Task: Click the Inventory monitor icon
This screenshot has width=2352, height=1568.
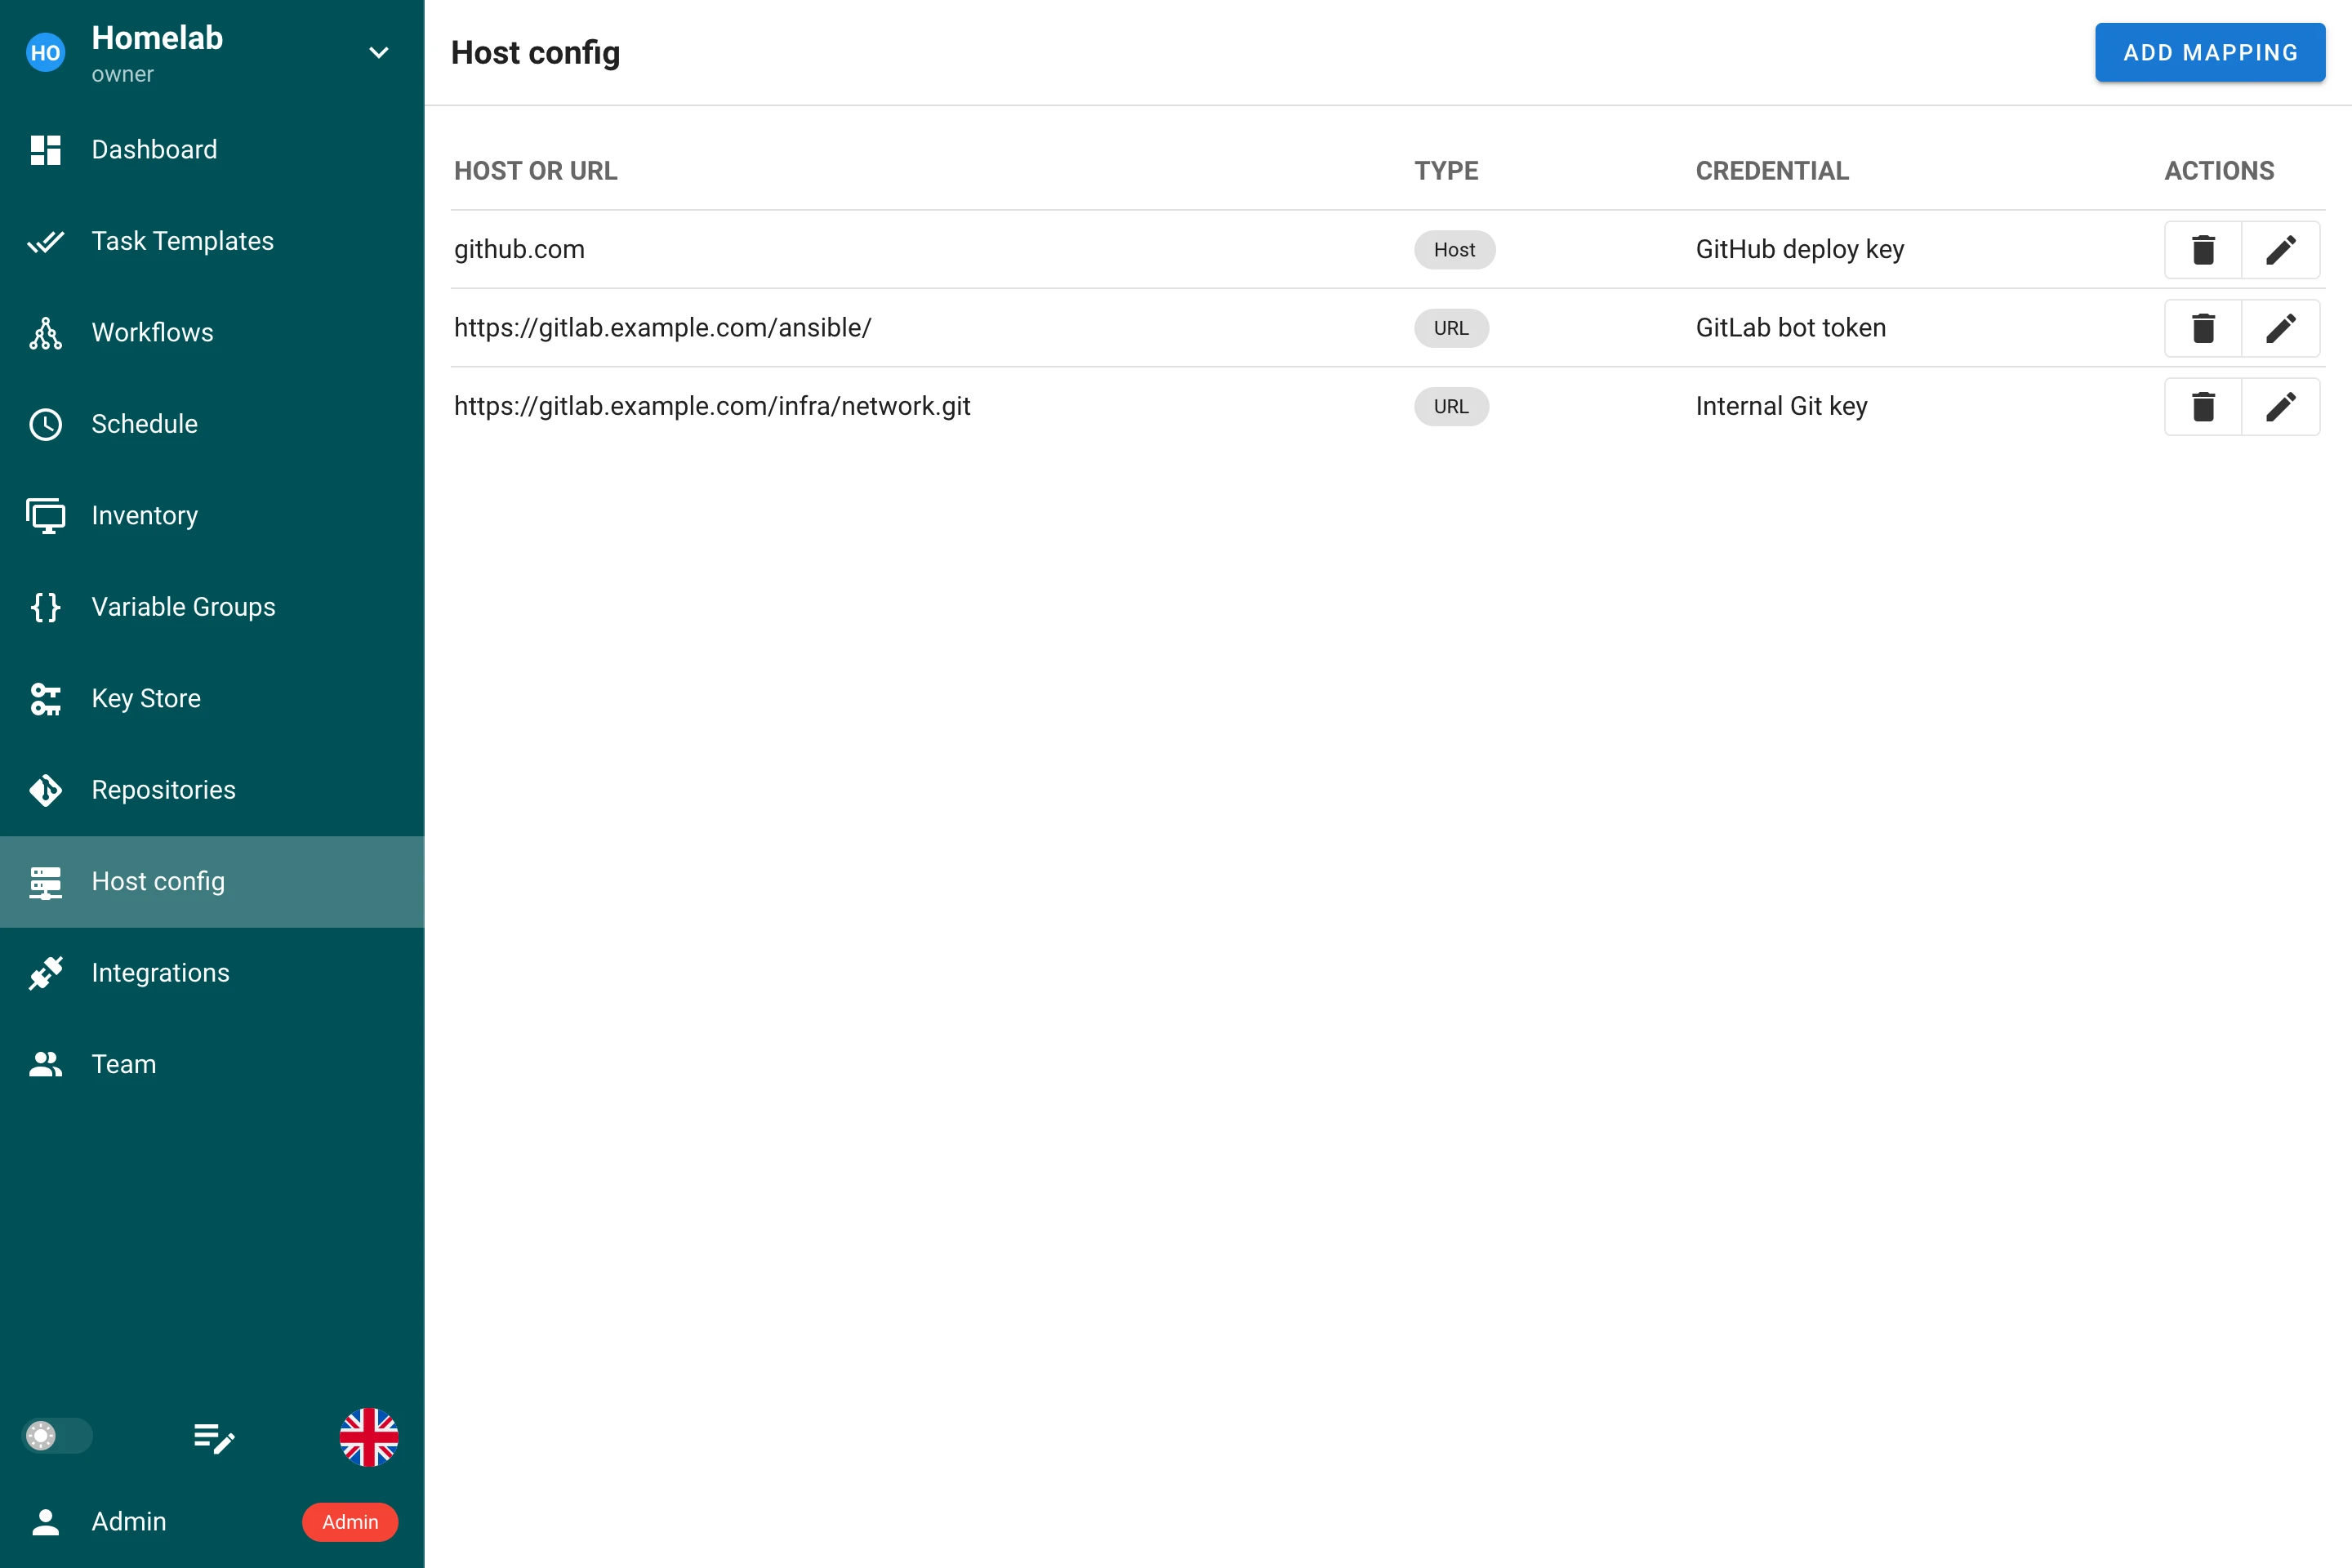Action: 46,516
